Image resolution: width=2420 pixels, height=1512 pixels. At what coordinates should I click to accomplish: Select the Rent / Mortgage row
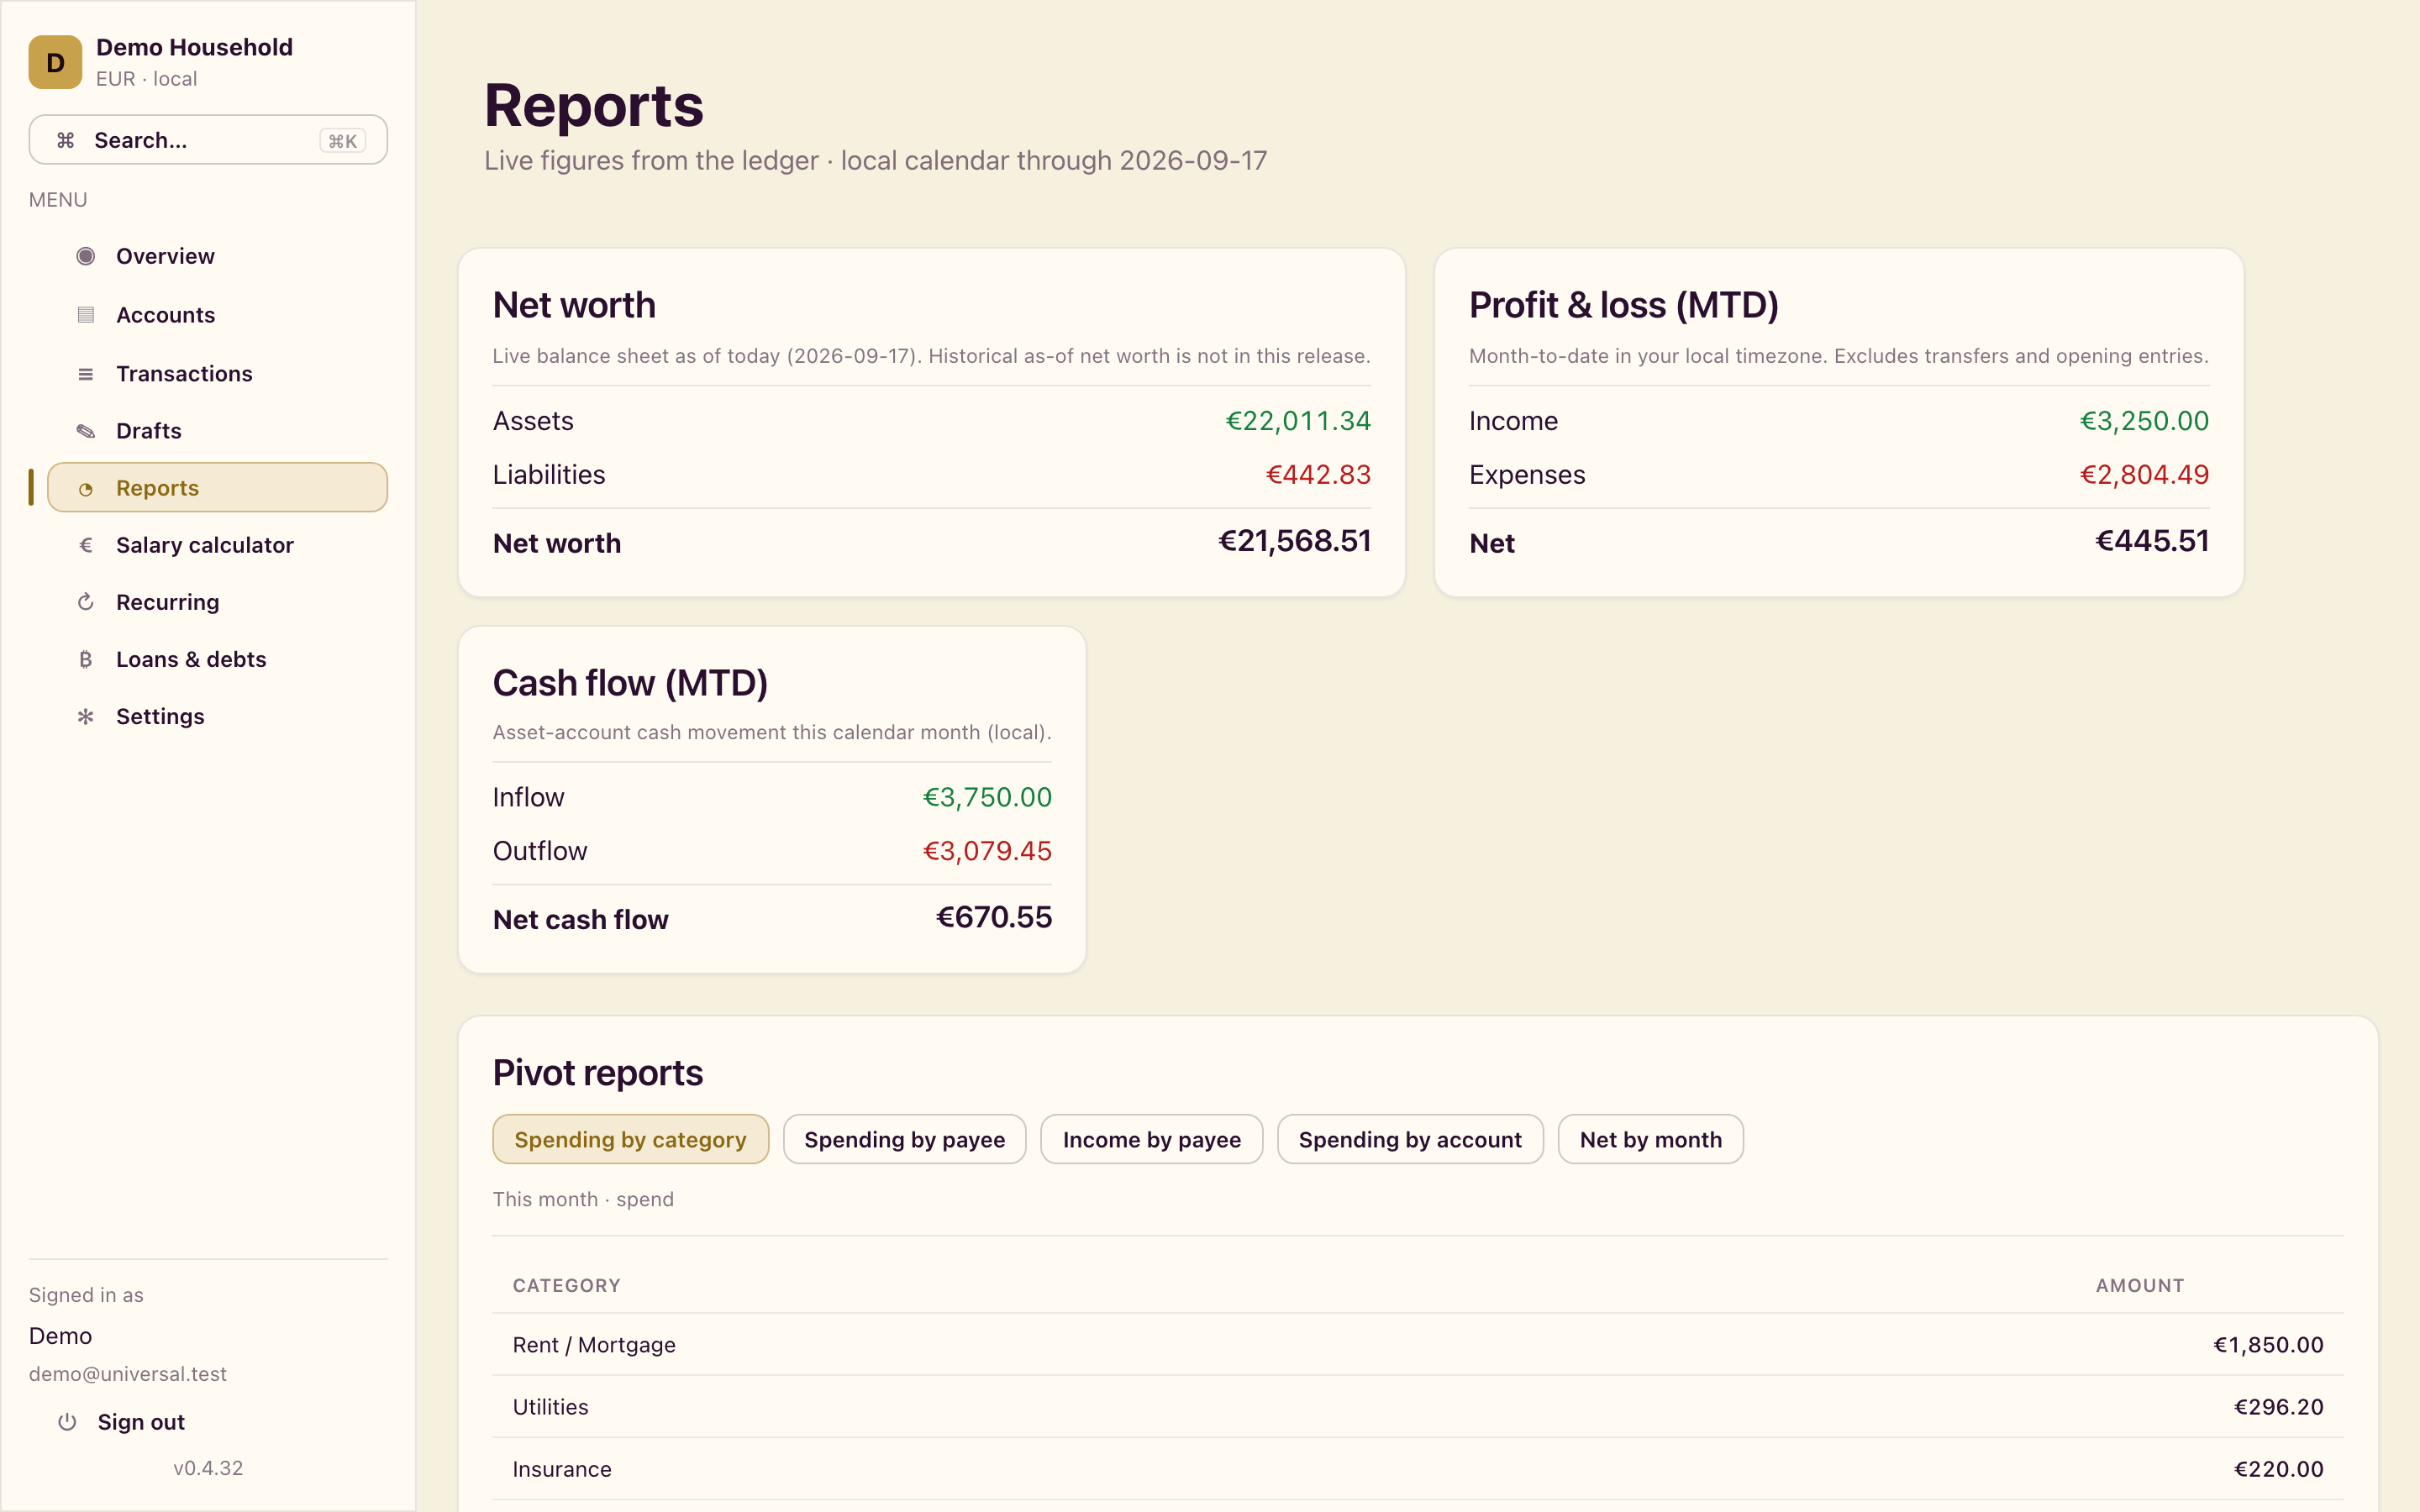coord(1417,1345)
